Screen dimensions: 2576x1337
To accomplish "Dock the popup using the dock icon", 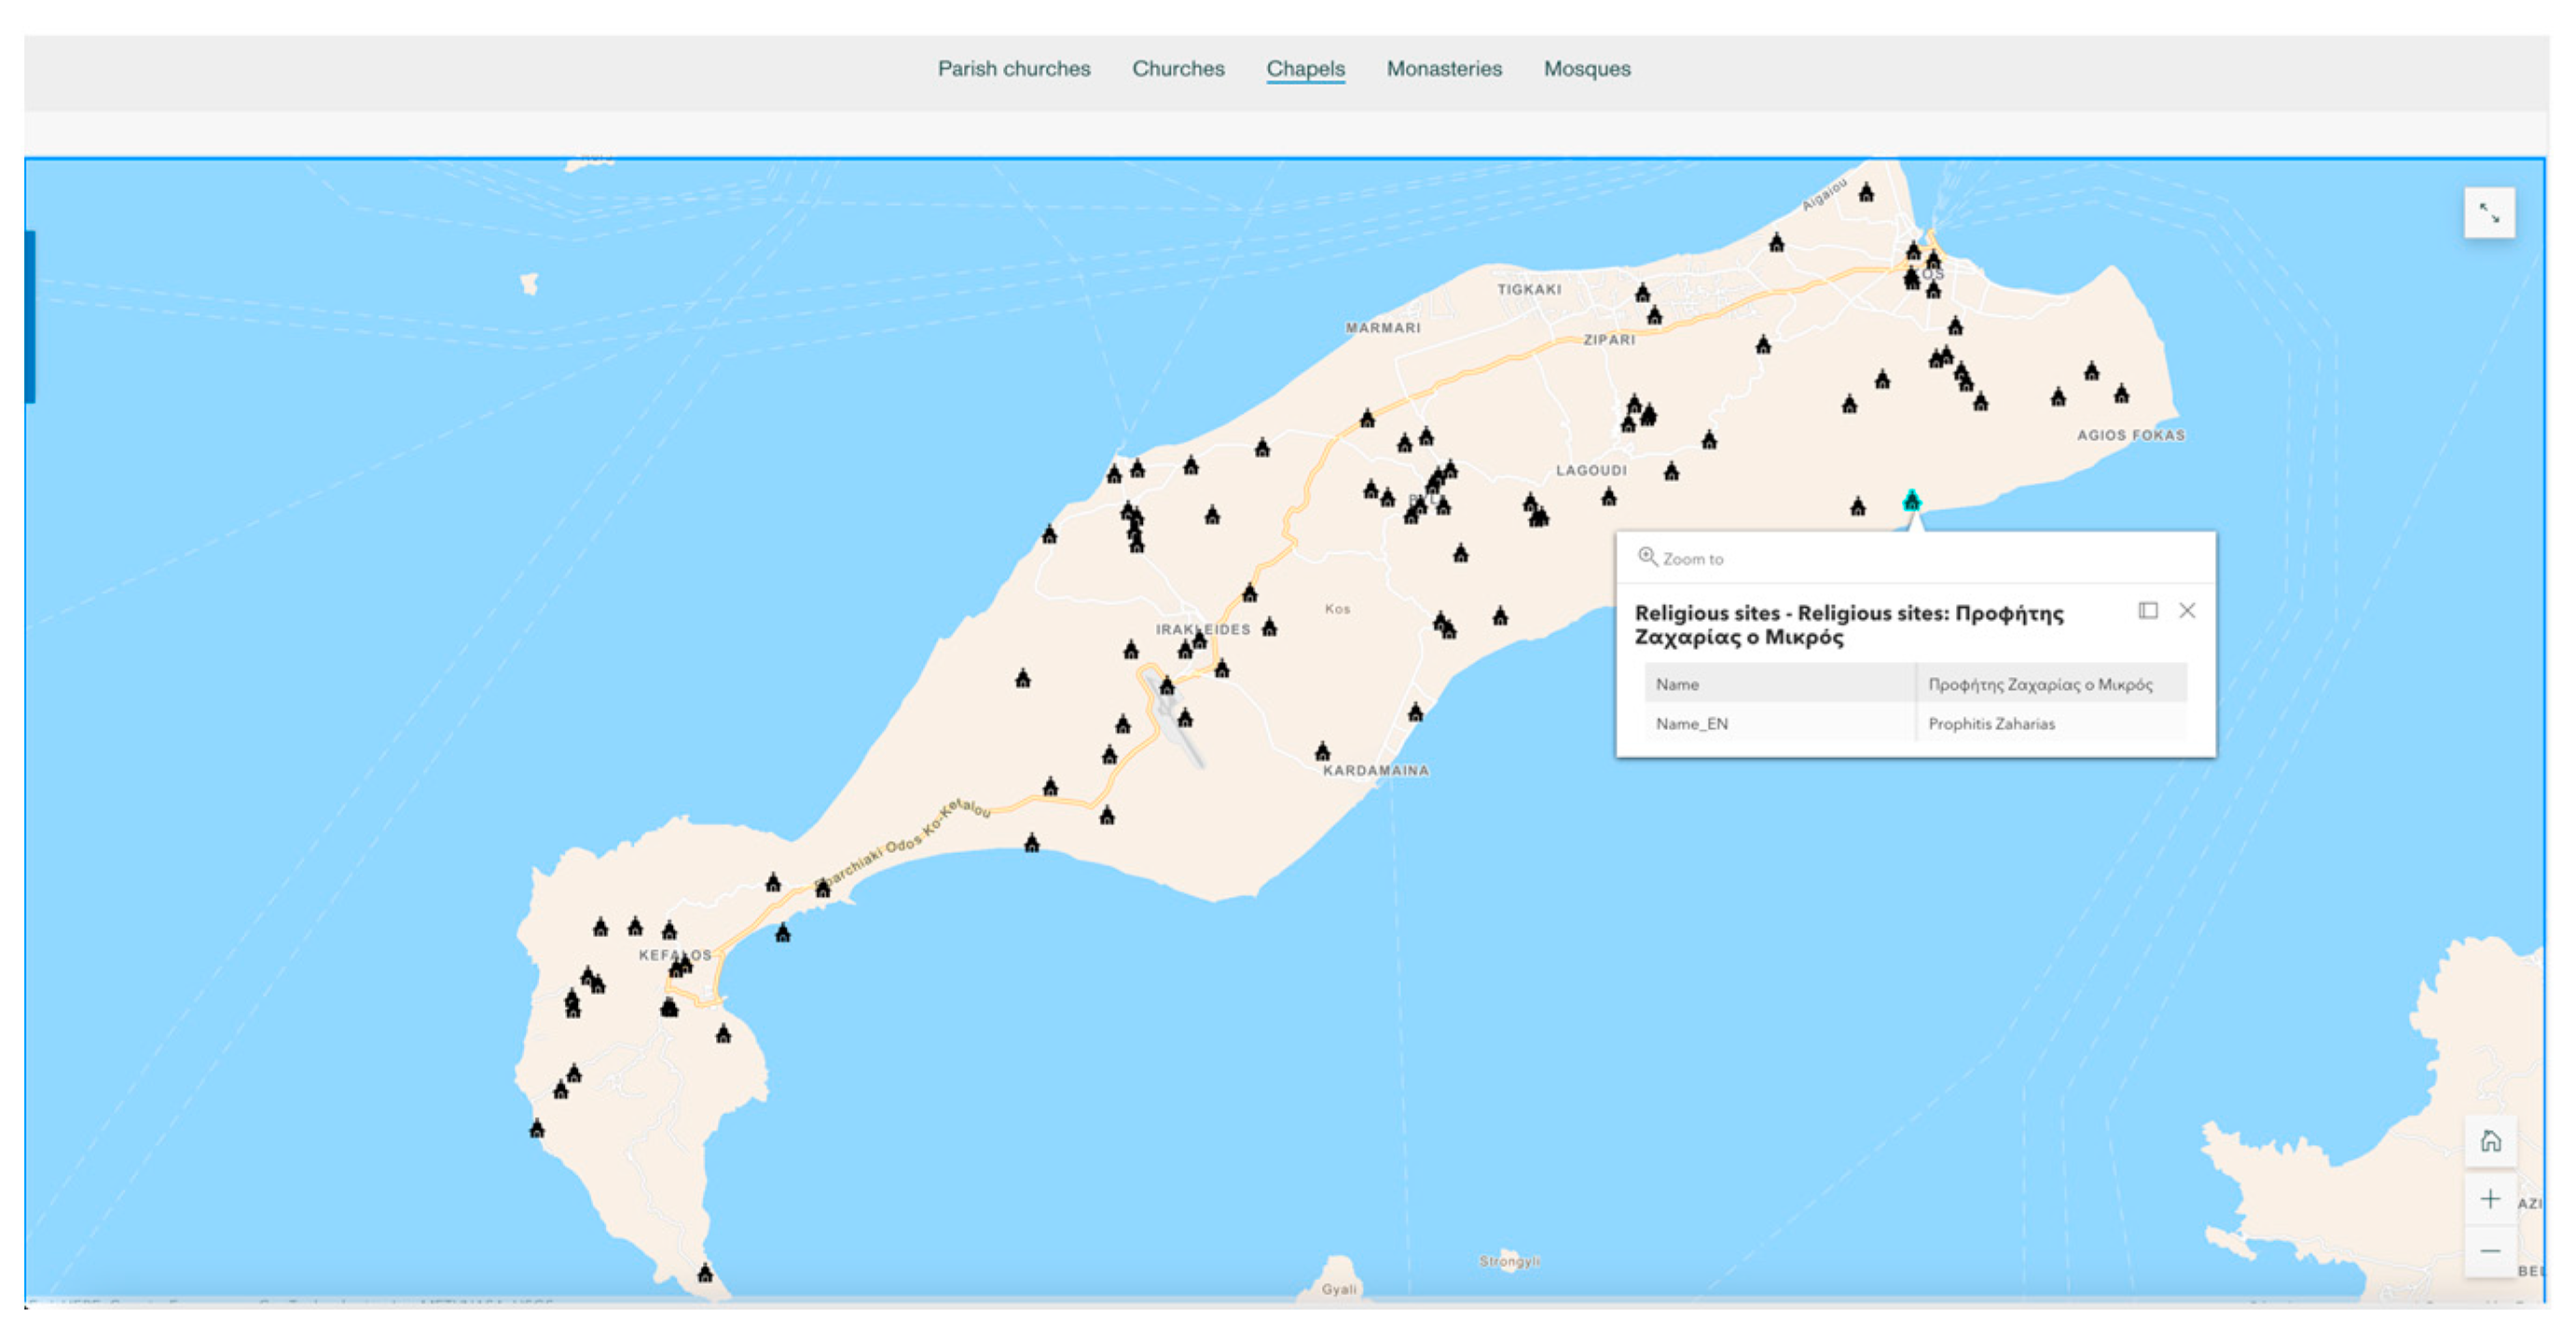I will pos(2147,611).
